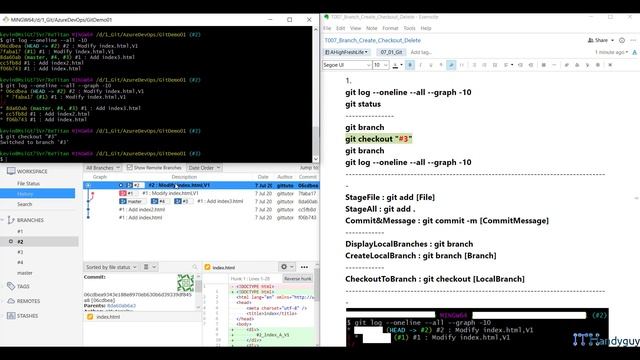Click the Branches icon in Sourcetree sidebar
The height and width of the screenshot is (360, 640).
(x=11, y=220)
